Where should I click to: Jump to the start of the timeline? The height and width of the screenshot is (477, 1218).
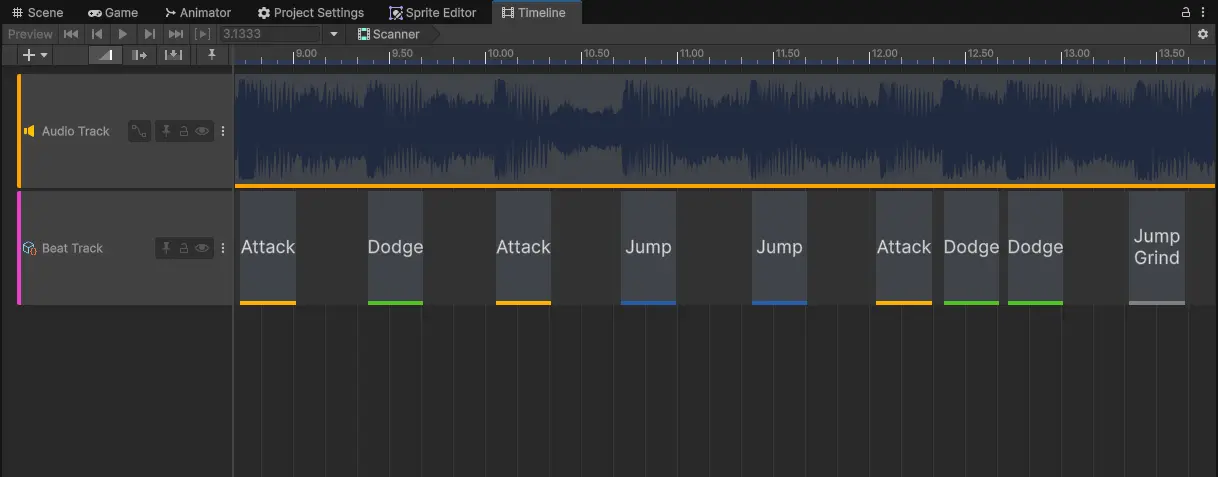pos(71,34)
